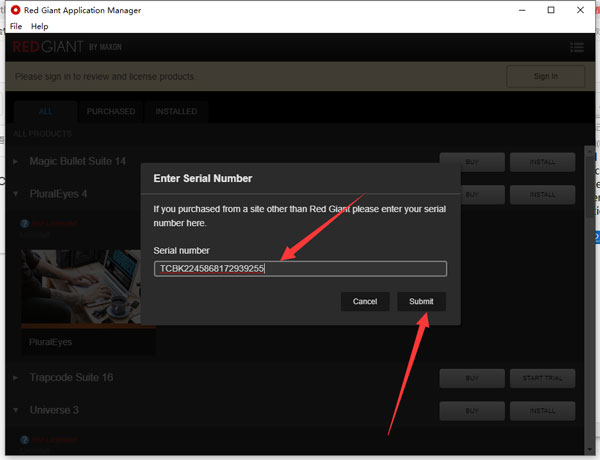
Task: Open the File menu
Action: tap(16, 26)
